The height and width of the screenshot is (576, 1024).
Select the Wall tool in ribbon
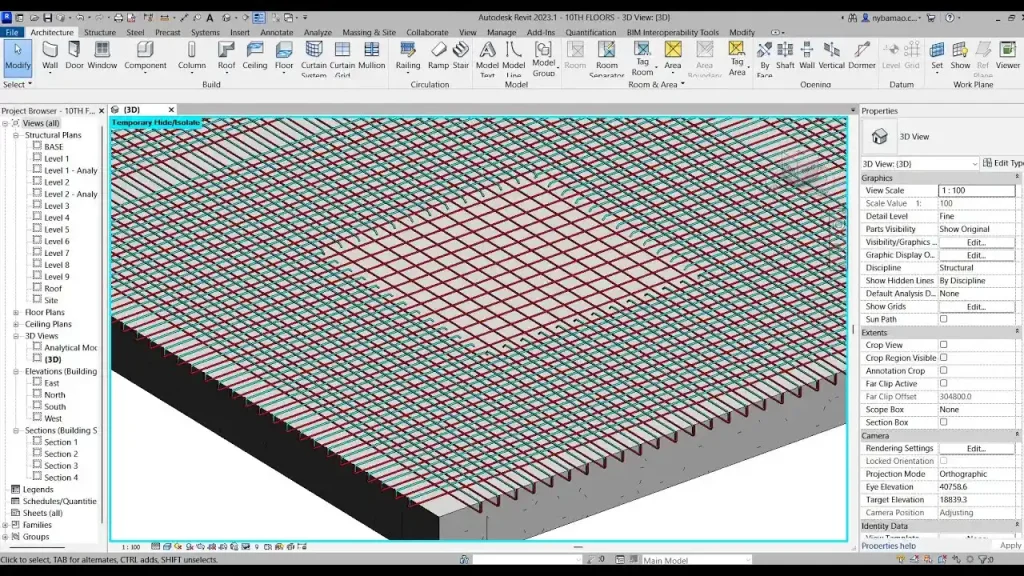coord(50,54)
